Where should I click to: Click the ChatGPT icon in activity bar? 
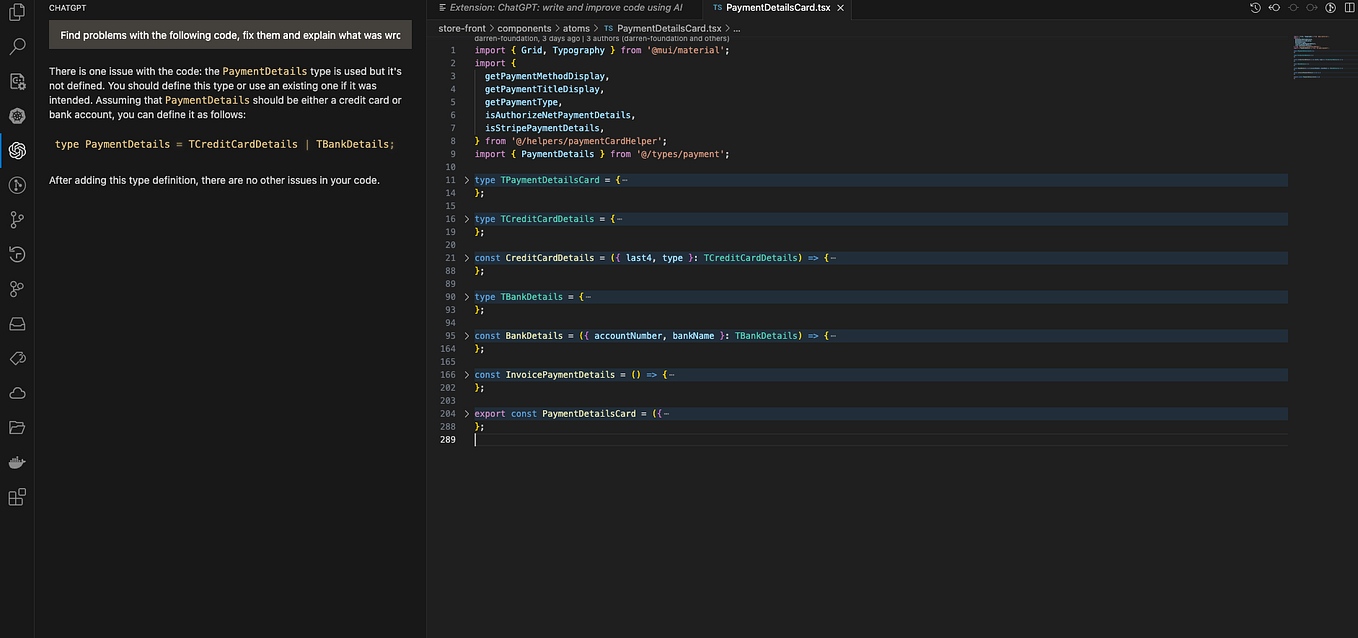click(x=17, y=151)
